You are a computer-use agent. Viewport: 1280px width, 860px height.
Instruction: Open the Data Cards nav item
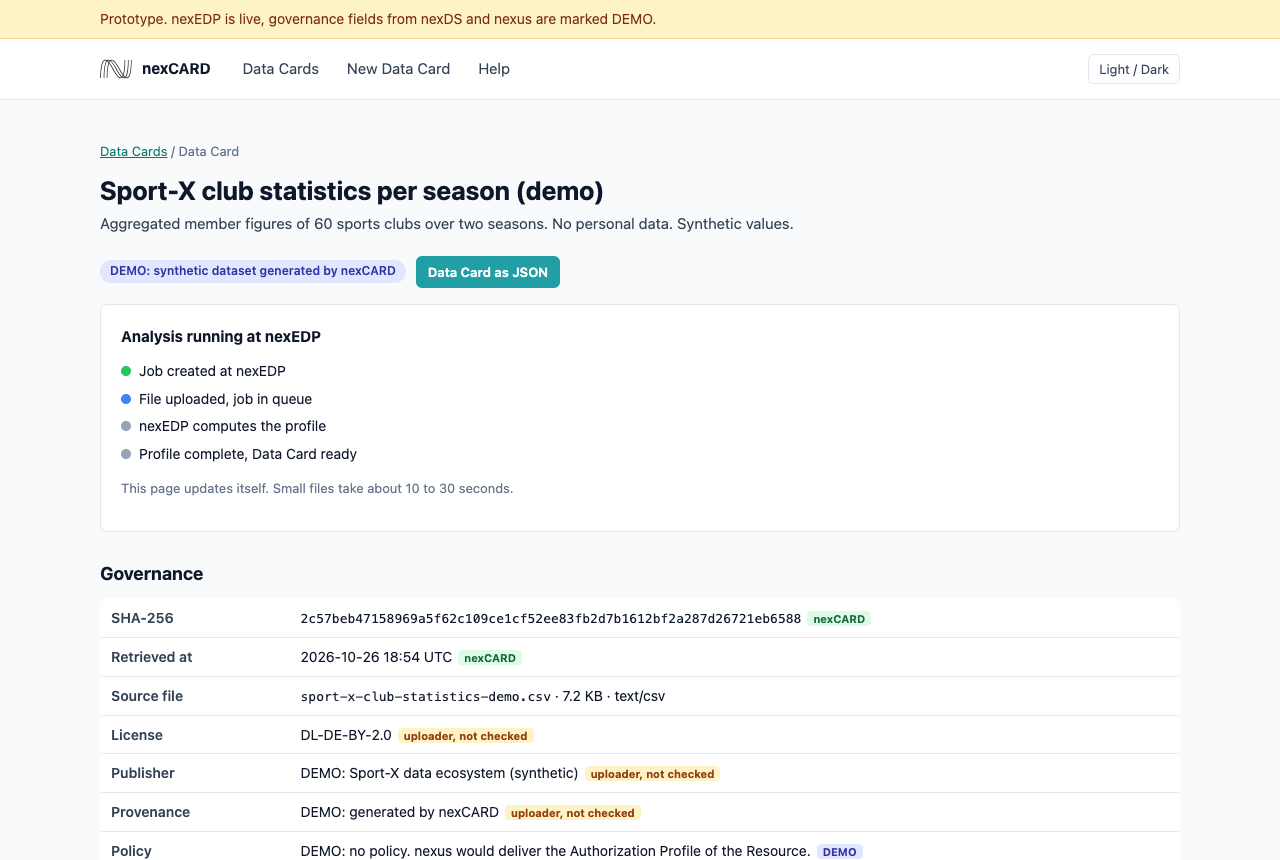[281, 69]
